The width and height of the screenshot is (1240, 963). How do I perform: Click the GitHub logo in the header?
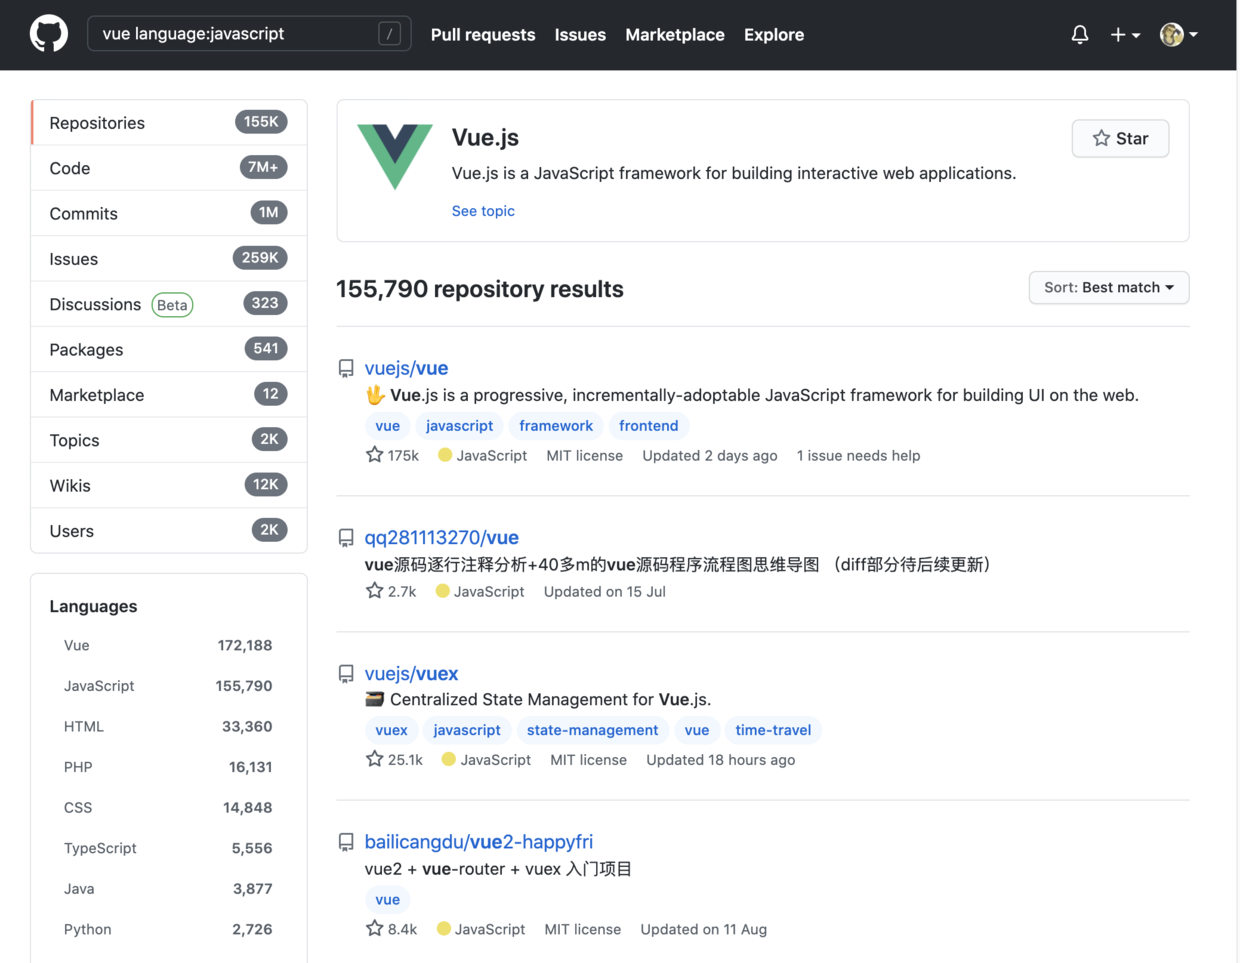coord(48,33)
